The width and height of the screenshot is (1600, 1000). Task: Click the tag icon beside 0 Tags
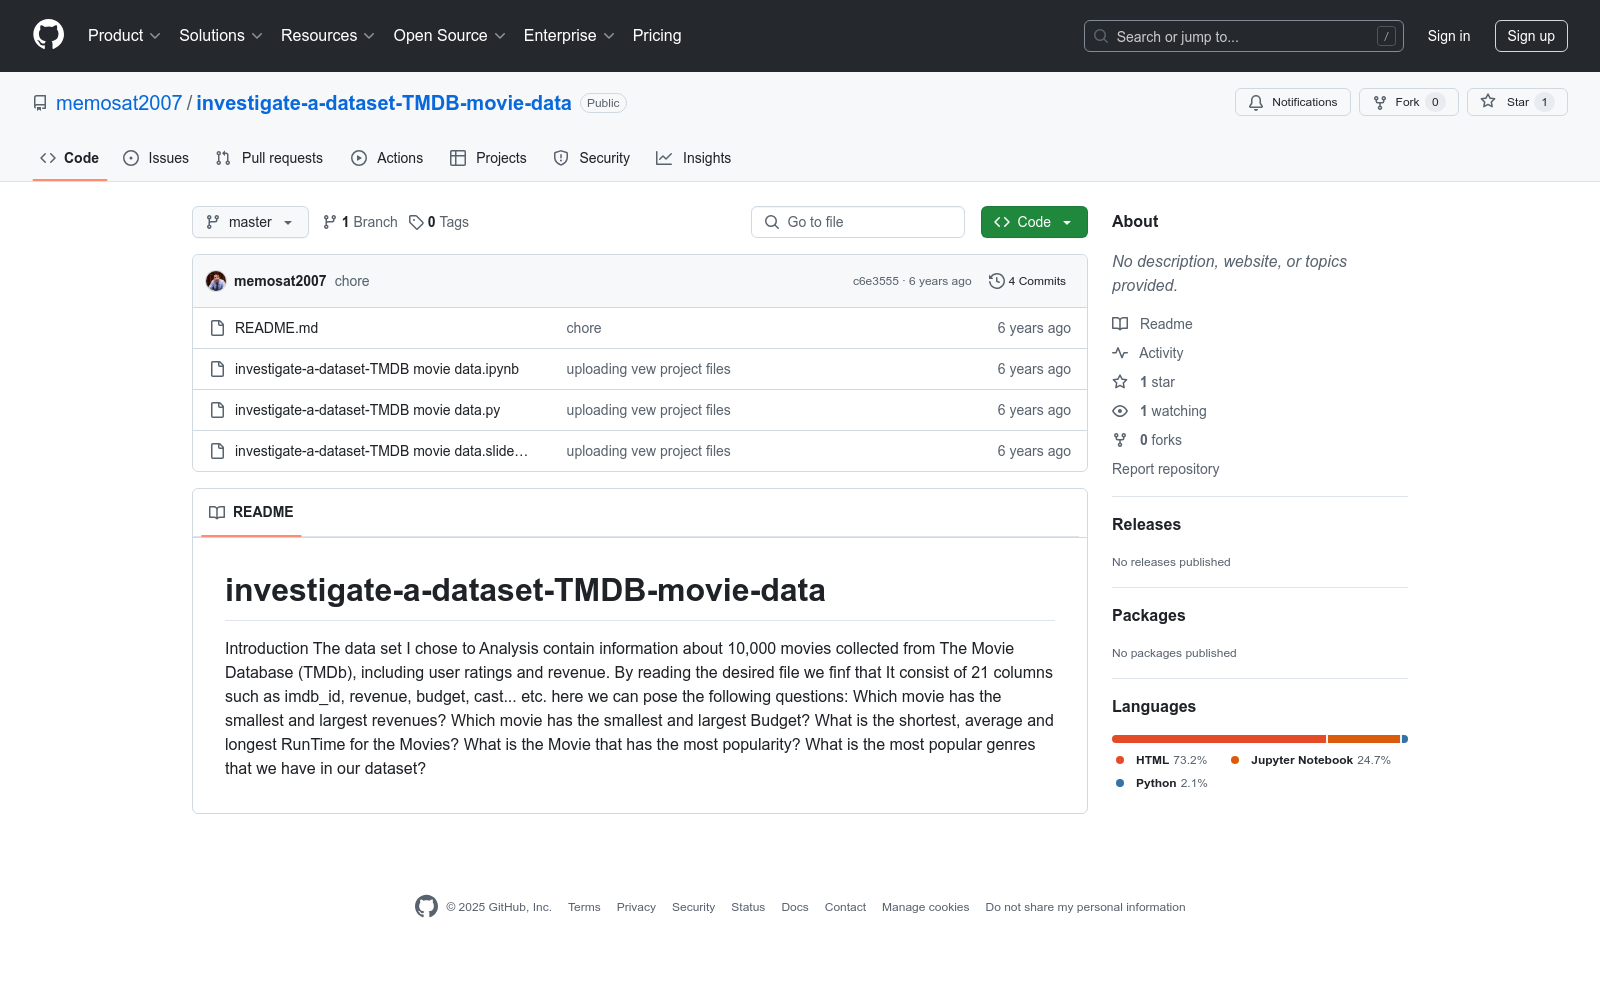pos(416,222)
